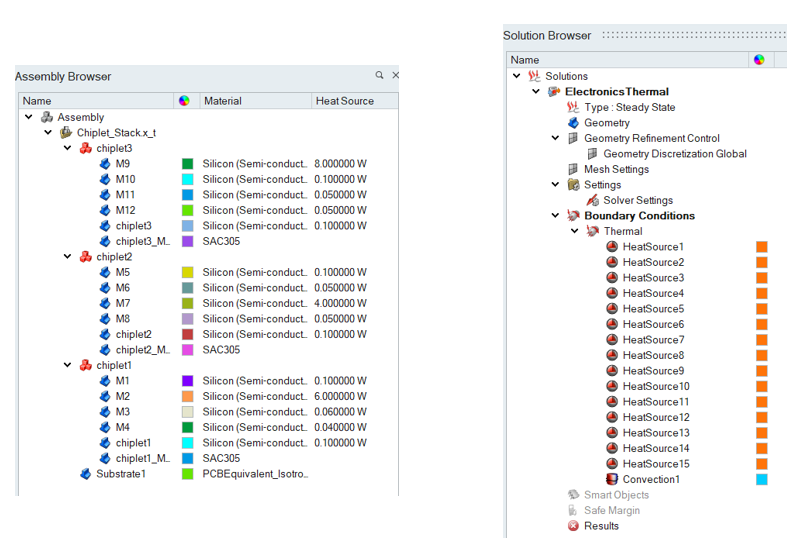Collapse the chiplet1 assembly group
Viewport: 808px width, 558px height.
click(x=68, y=365)
